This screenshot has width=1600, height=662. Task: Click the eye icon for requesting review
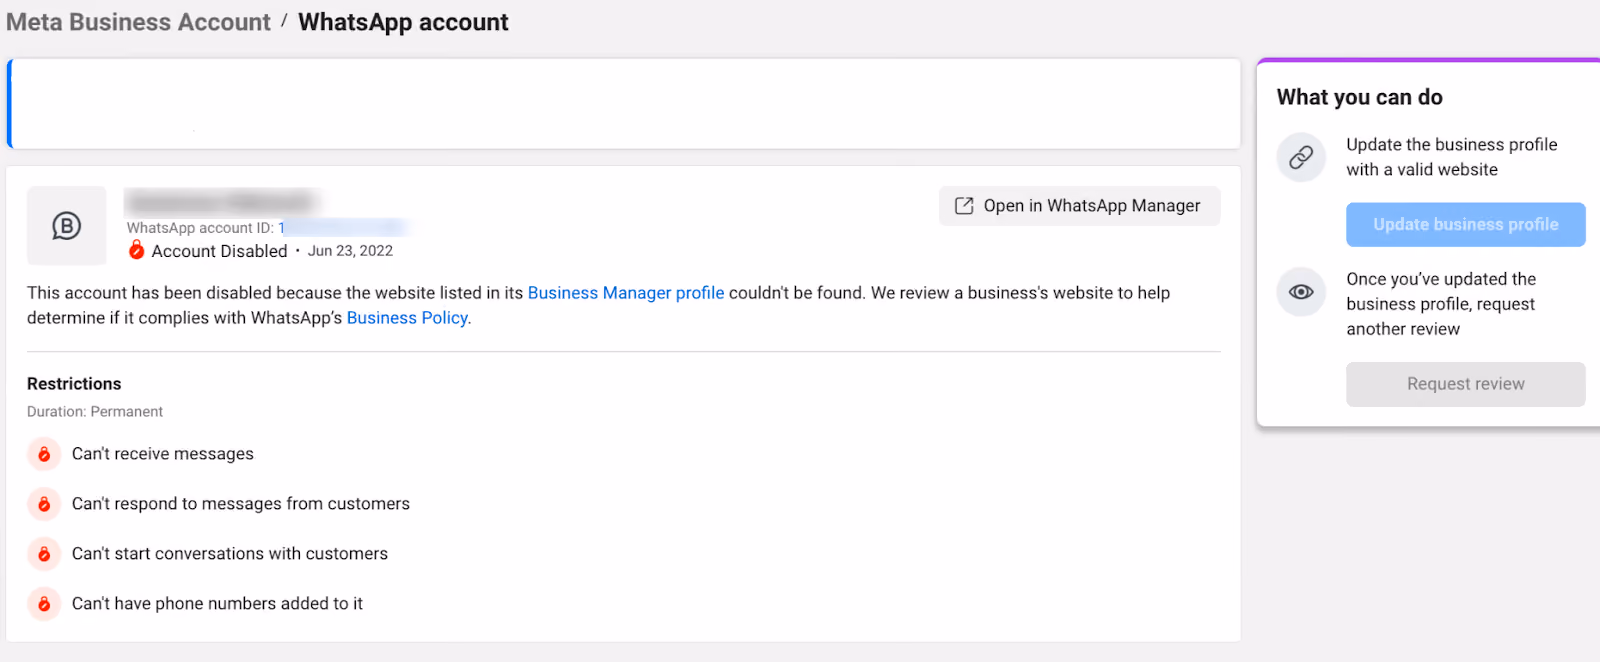tap(1301, 292)
